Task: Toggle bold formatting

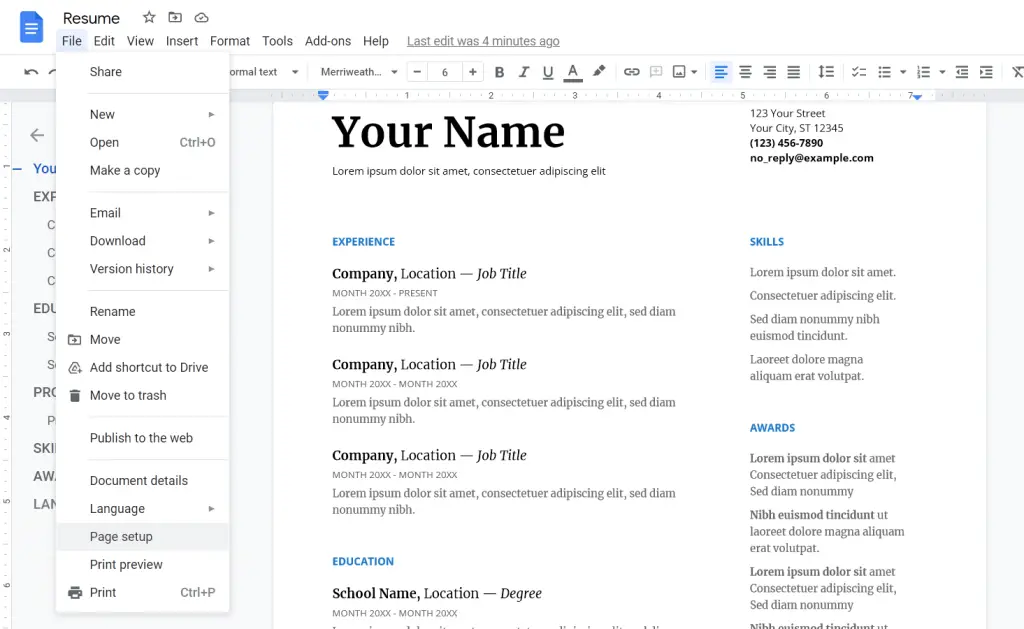Action: click(499, 72)
